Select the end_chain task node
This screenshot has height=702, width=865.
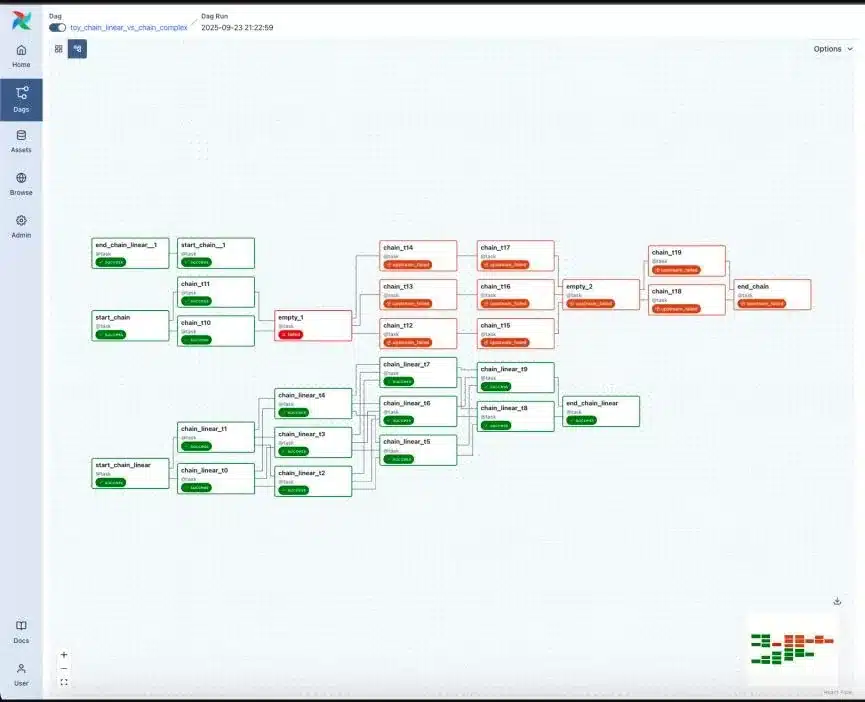coord(772,294)
